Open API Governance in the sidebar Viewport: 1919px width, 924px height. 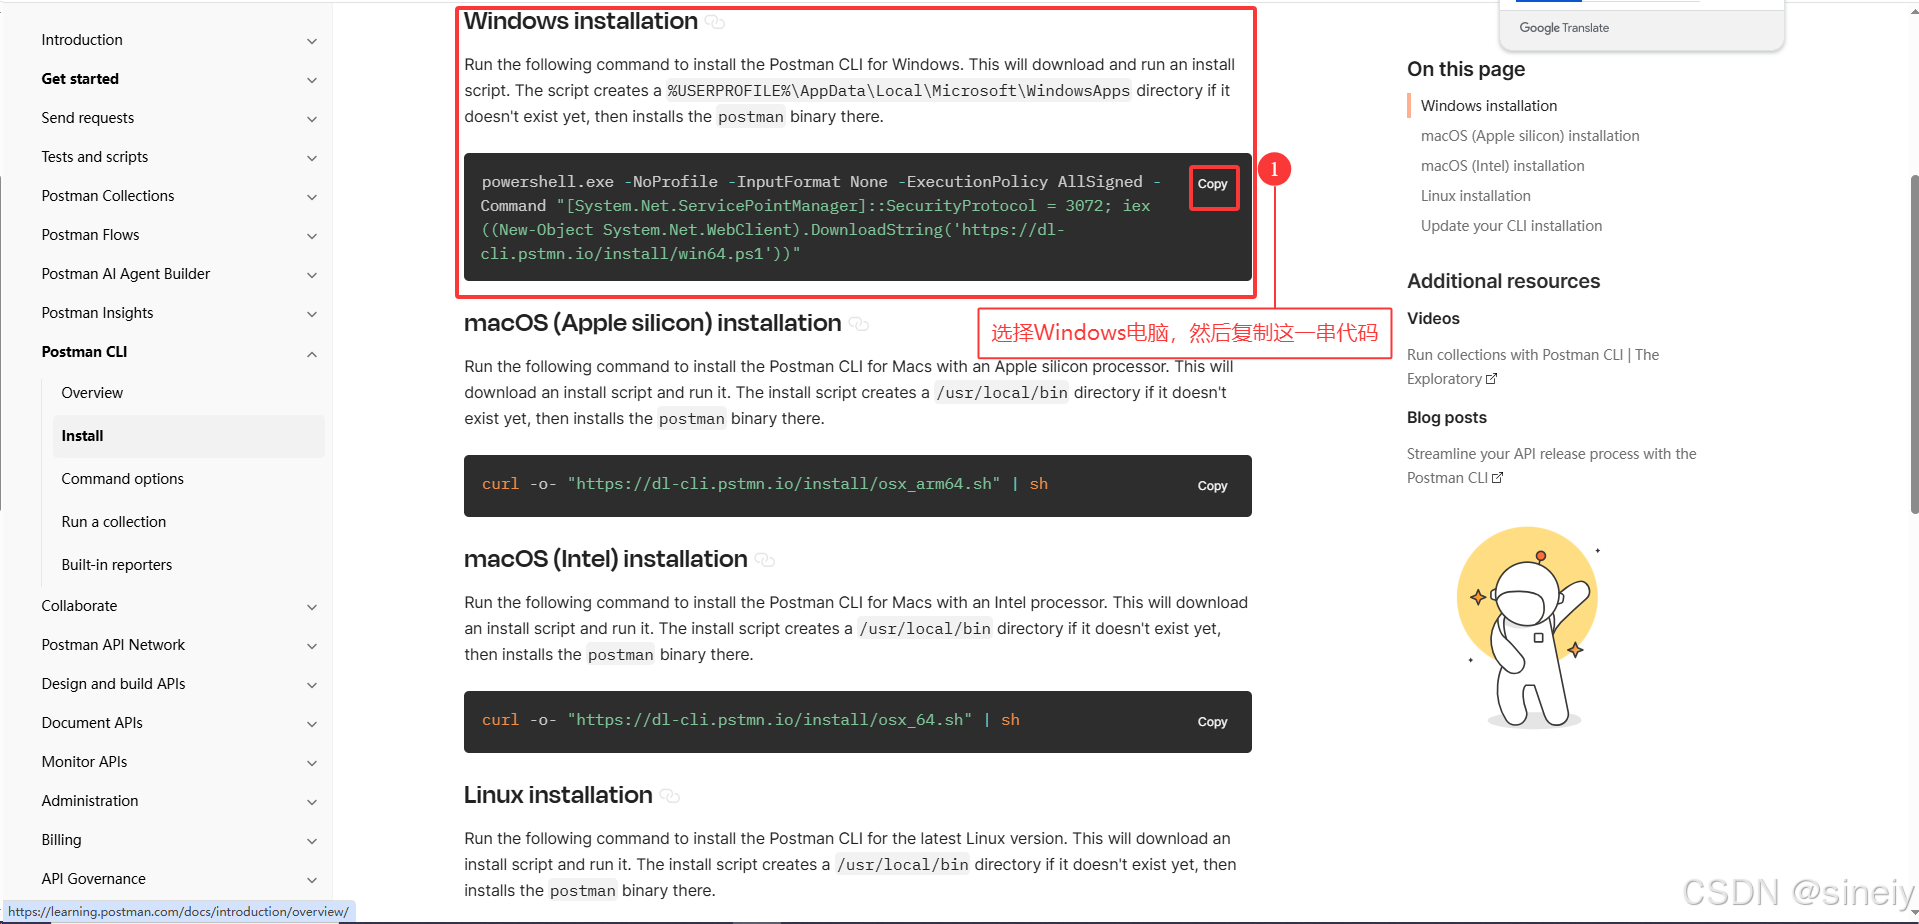click(93, 879)
